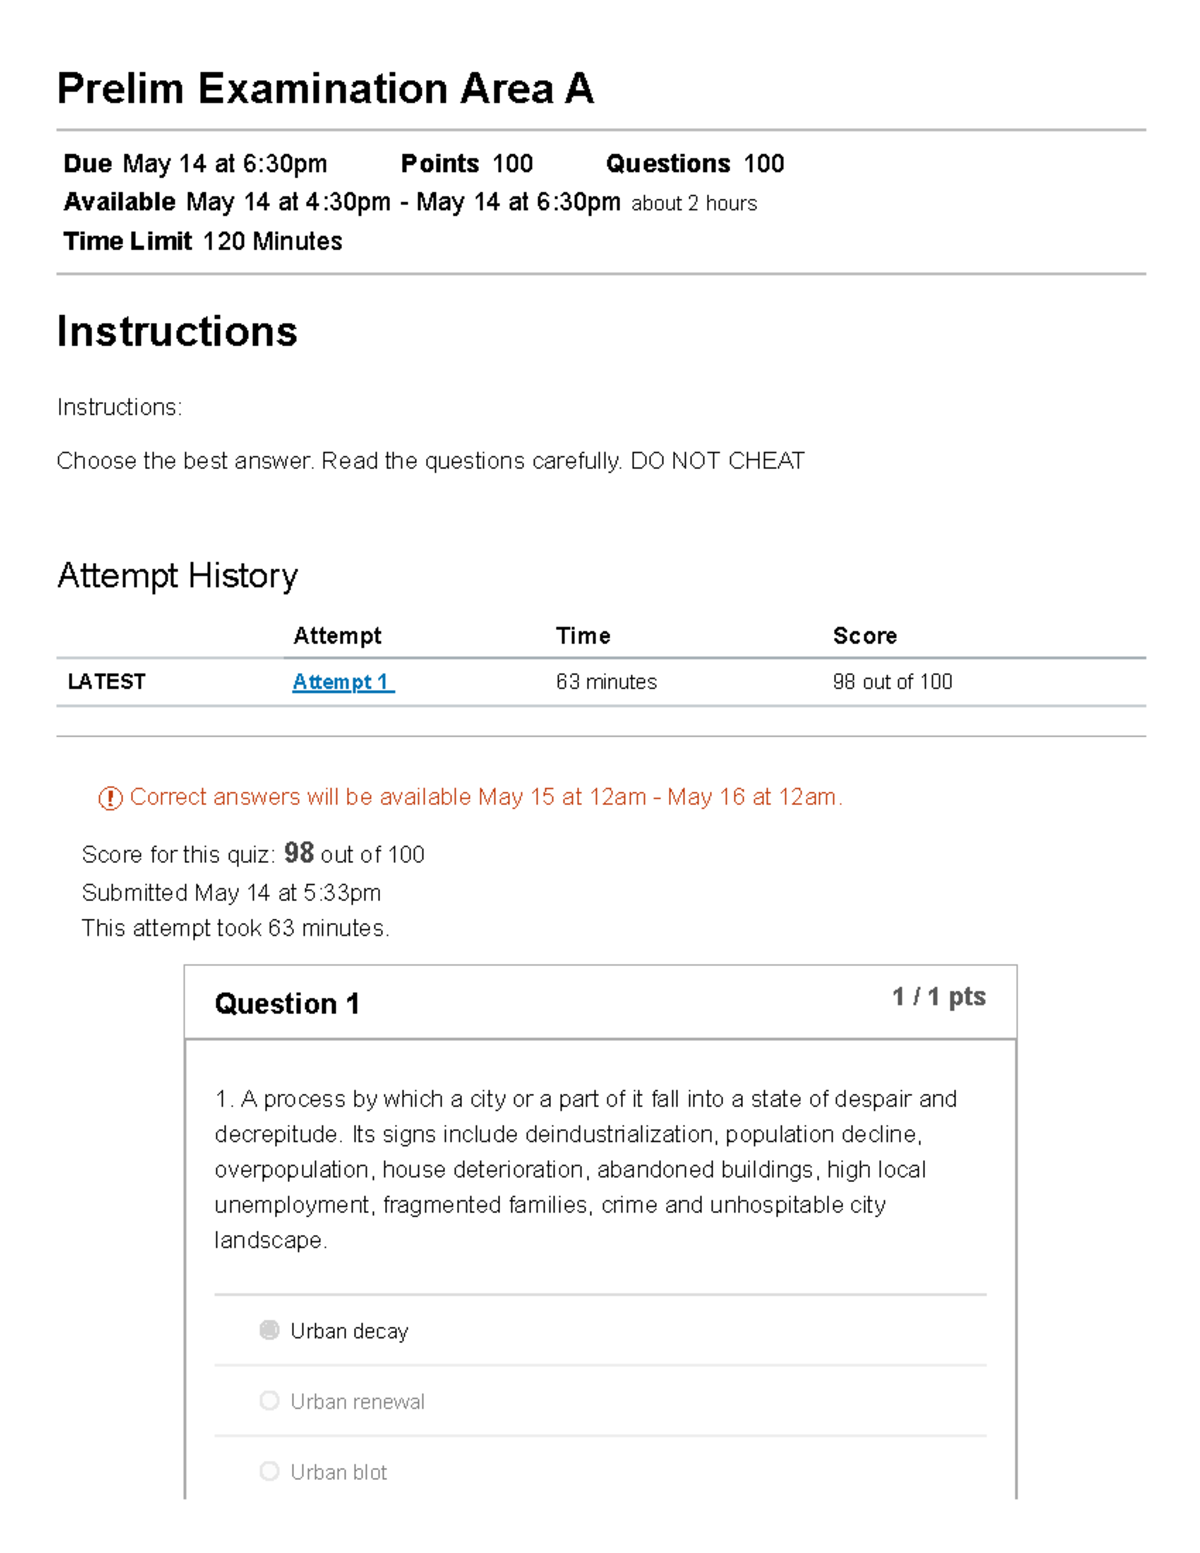Select the Urban decay radio button
1200x1553 pixels.
click(x=269, y=1330)
